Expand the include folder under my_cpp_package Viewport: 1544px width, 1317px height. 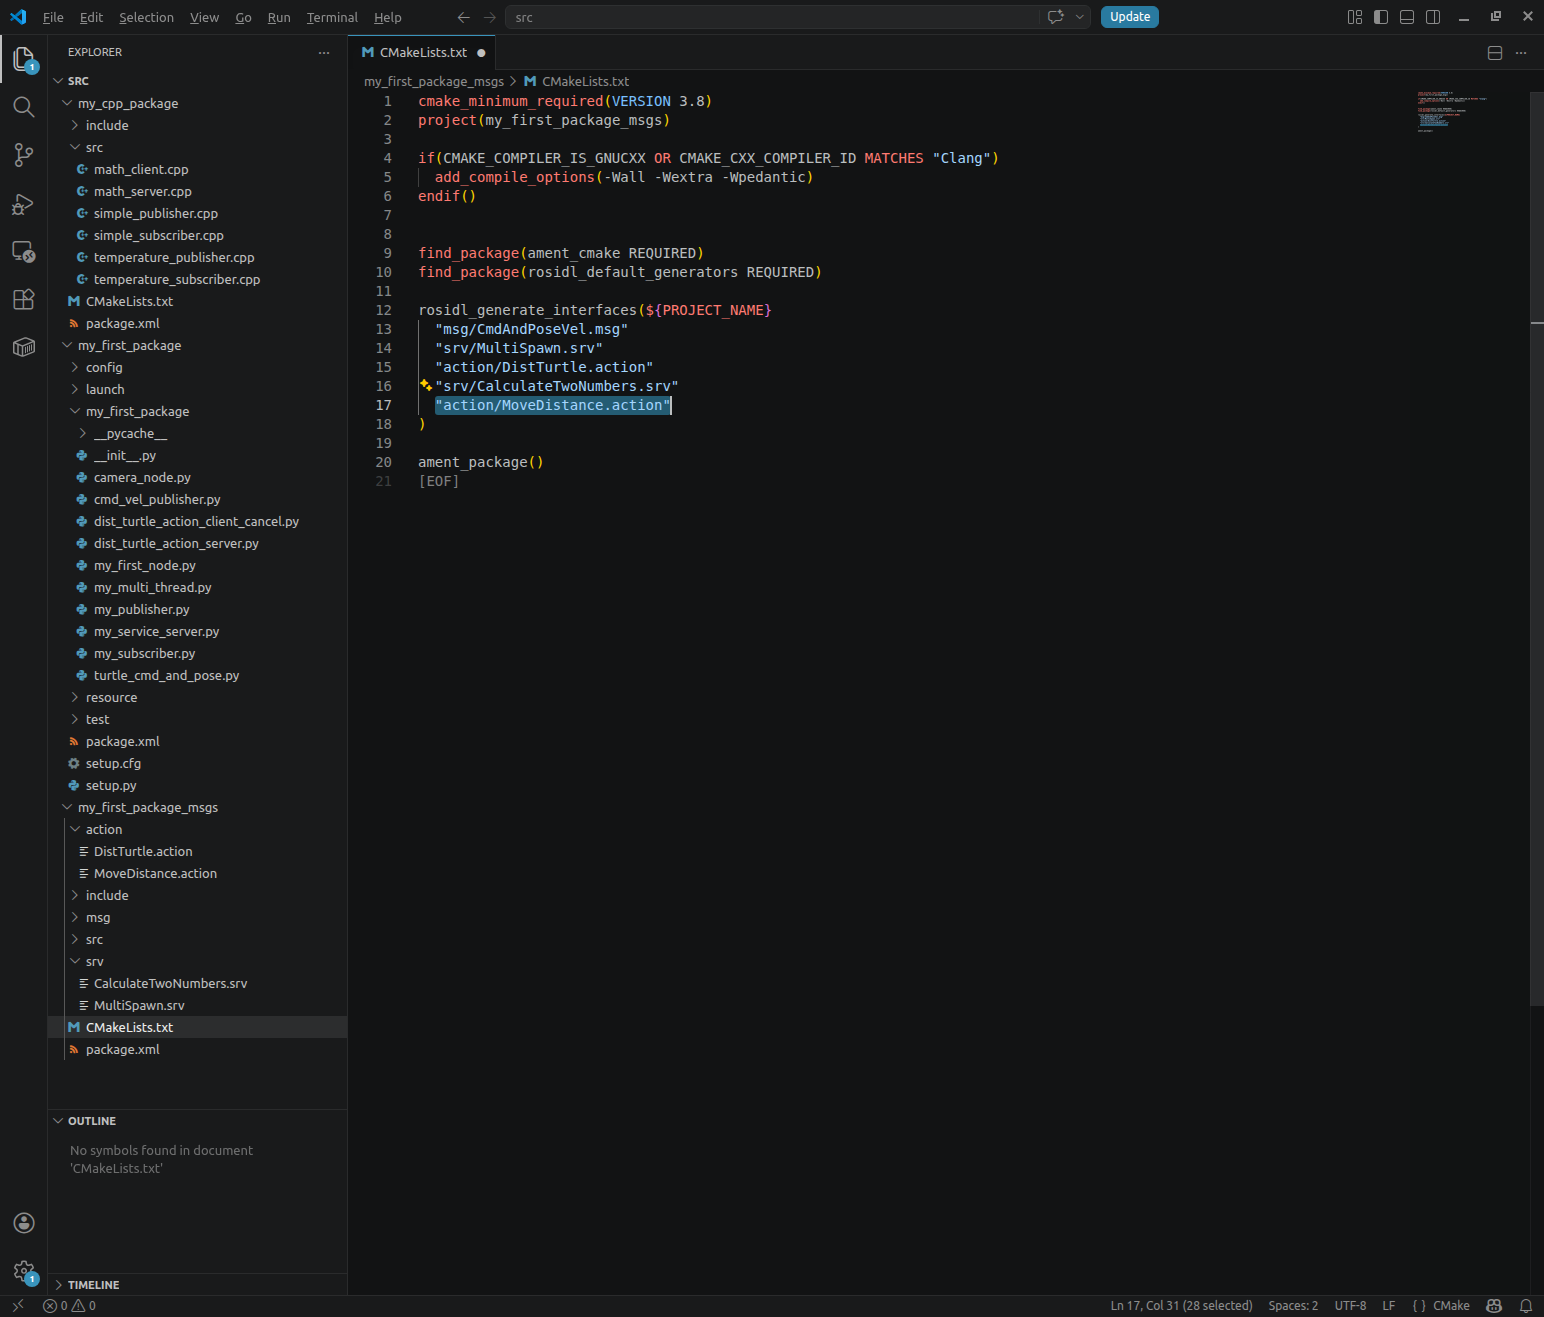pyautogui.click(x=75, y=125)
